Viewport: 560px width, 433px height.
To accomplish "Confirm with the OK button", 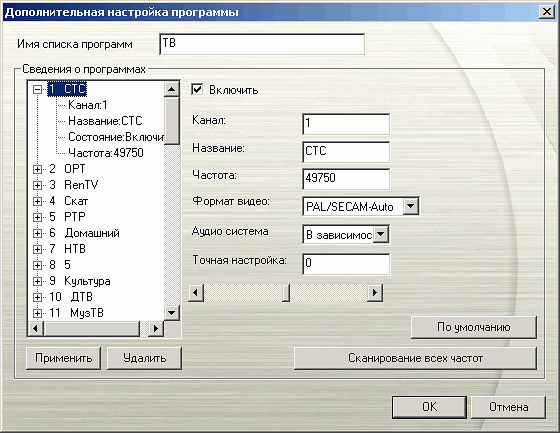I will coord(429,407).
